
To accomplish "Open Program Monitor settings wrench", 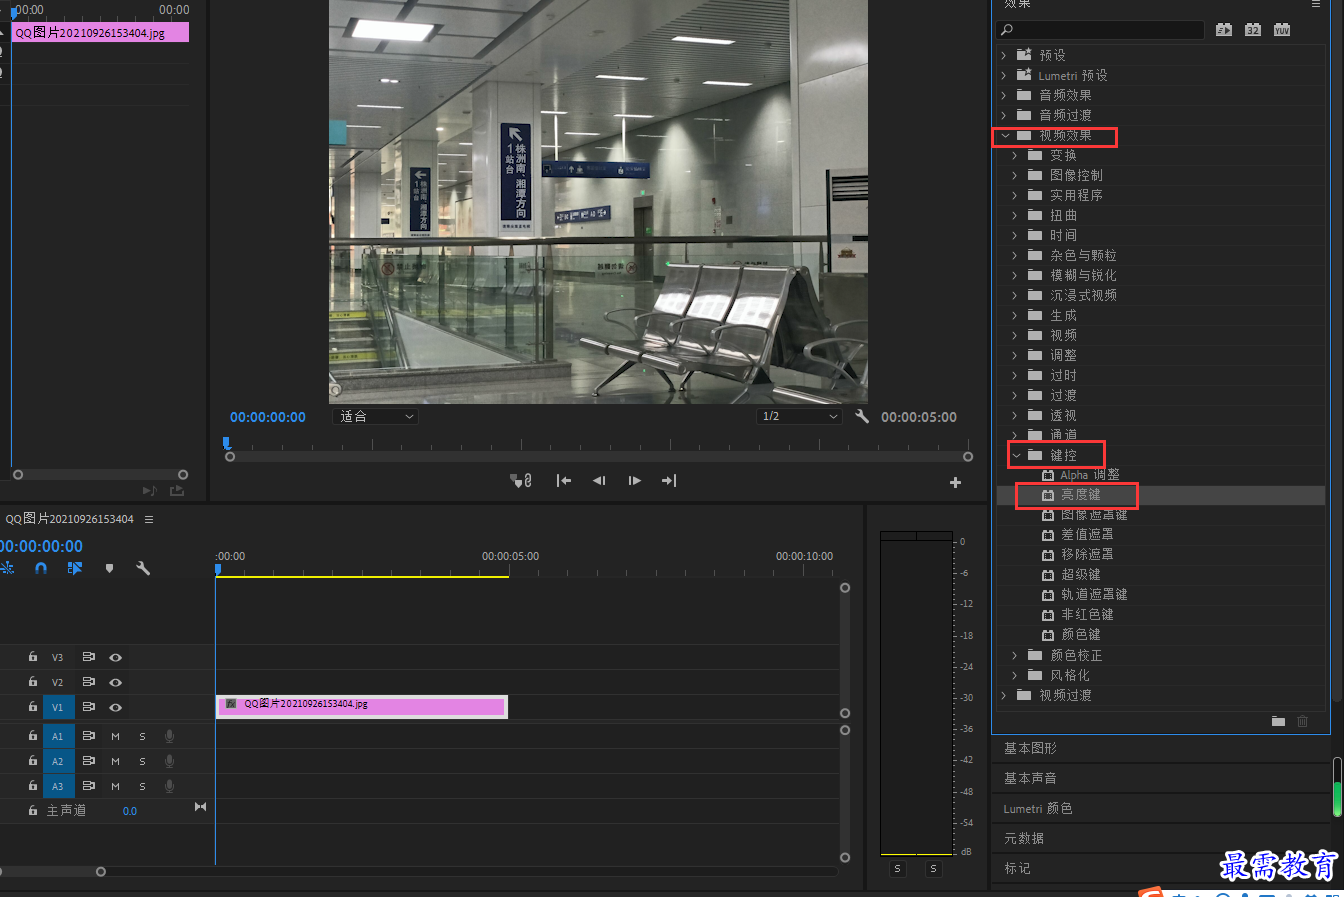I will pos(862,416).
